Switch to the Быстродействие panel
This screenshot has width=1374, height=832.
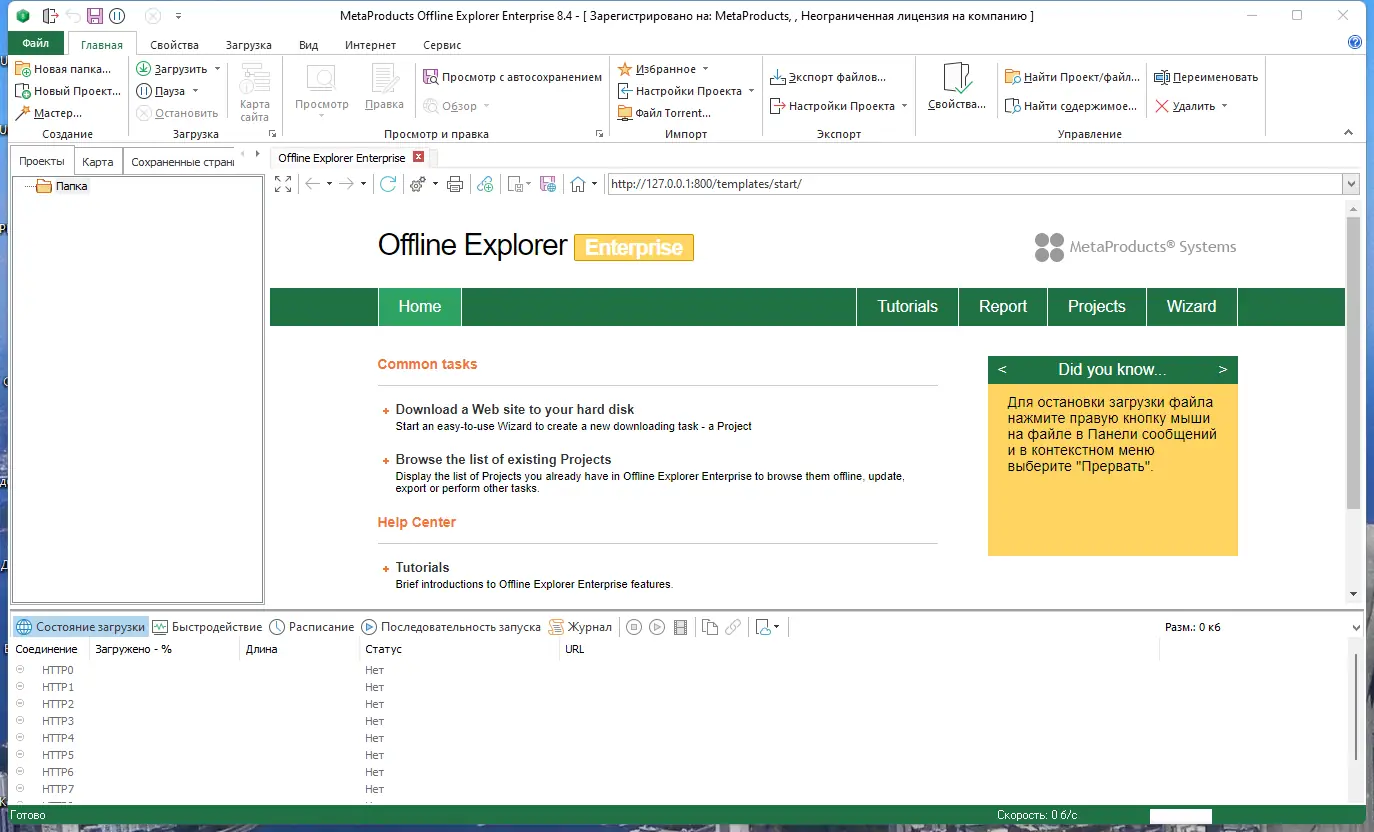[x=207, y=627]
